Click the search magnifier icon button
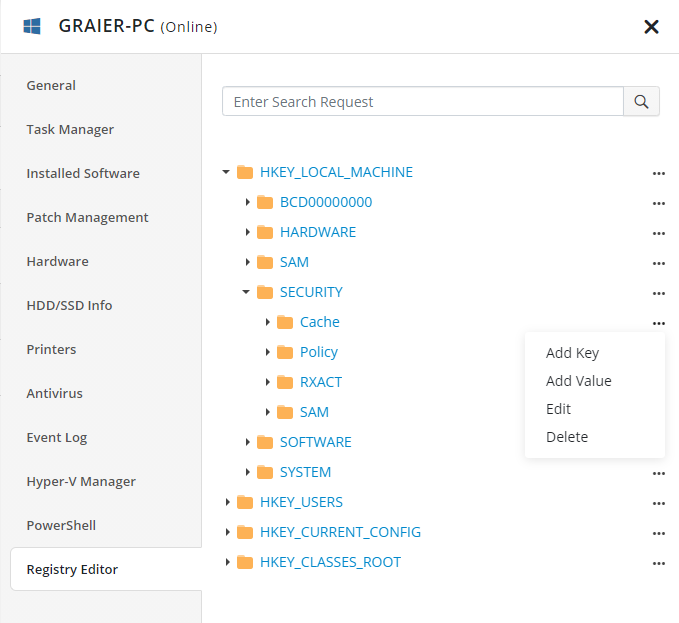The image size is (679, 623). coord(641,102)
